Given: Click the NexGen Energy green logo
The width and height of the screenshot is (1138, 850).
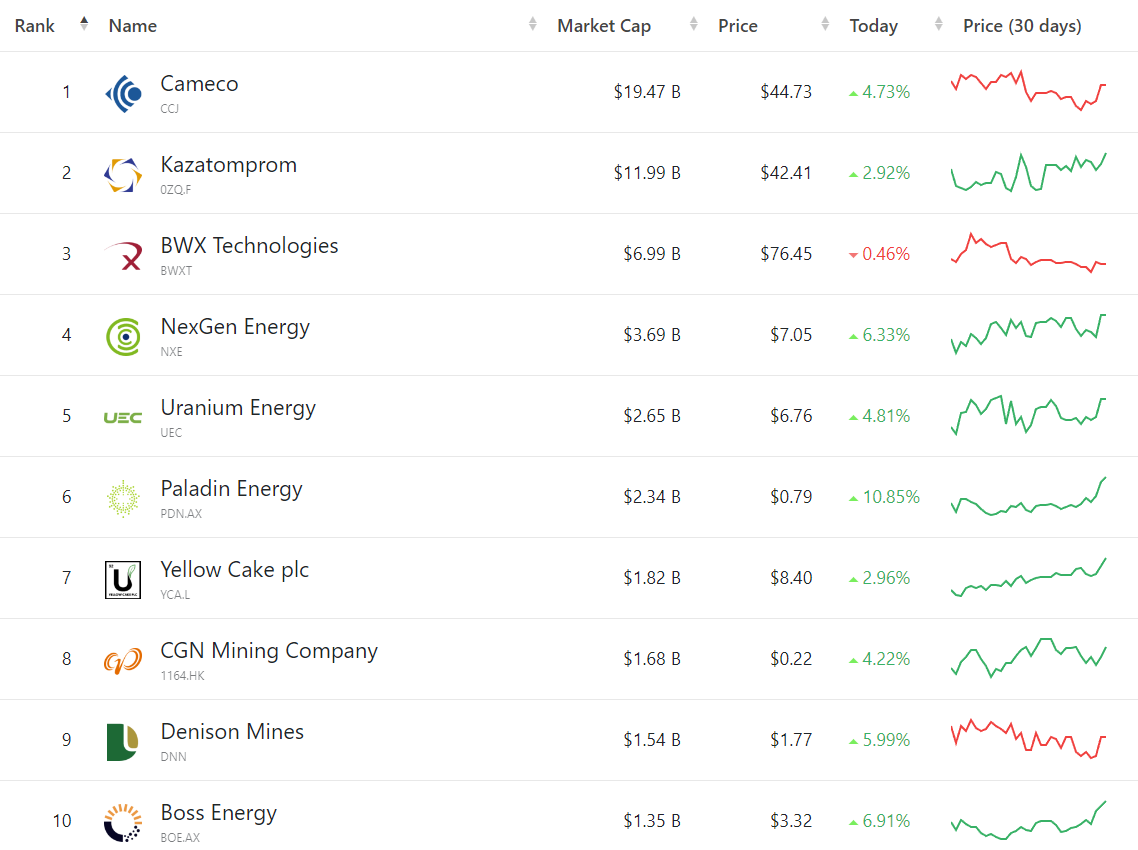Looking at the screenshot, I should click(x=123, y=337).
